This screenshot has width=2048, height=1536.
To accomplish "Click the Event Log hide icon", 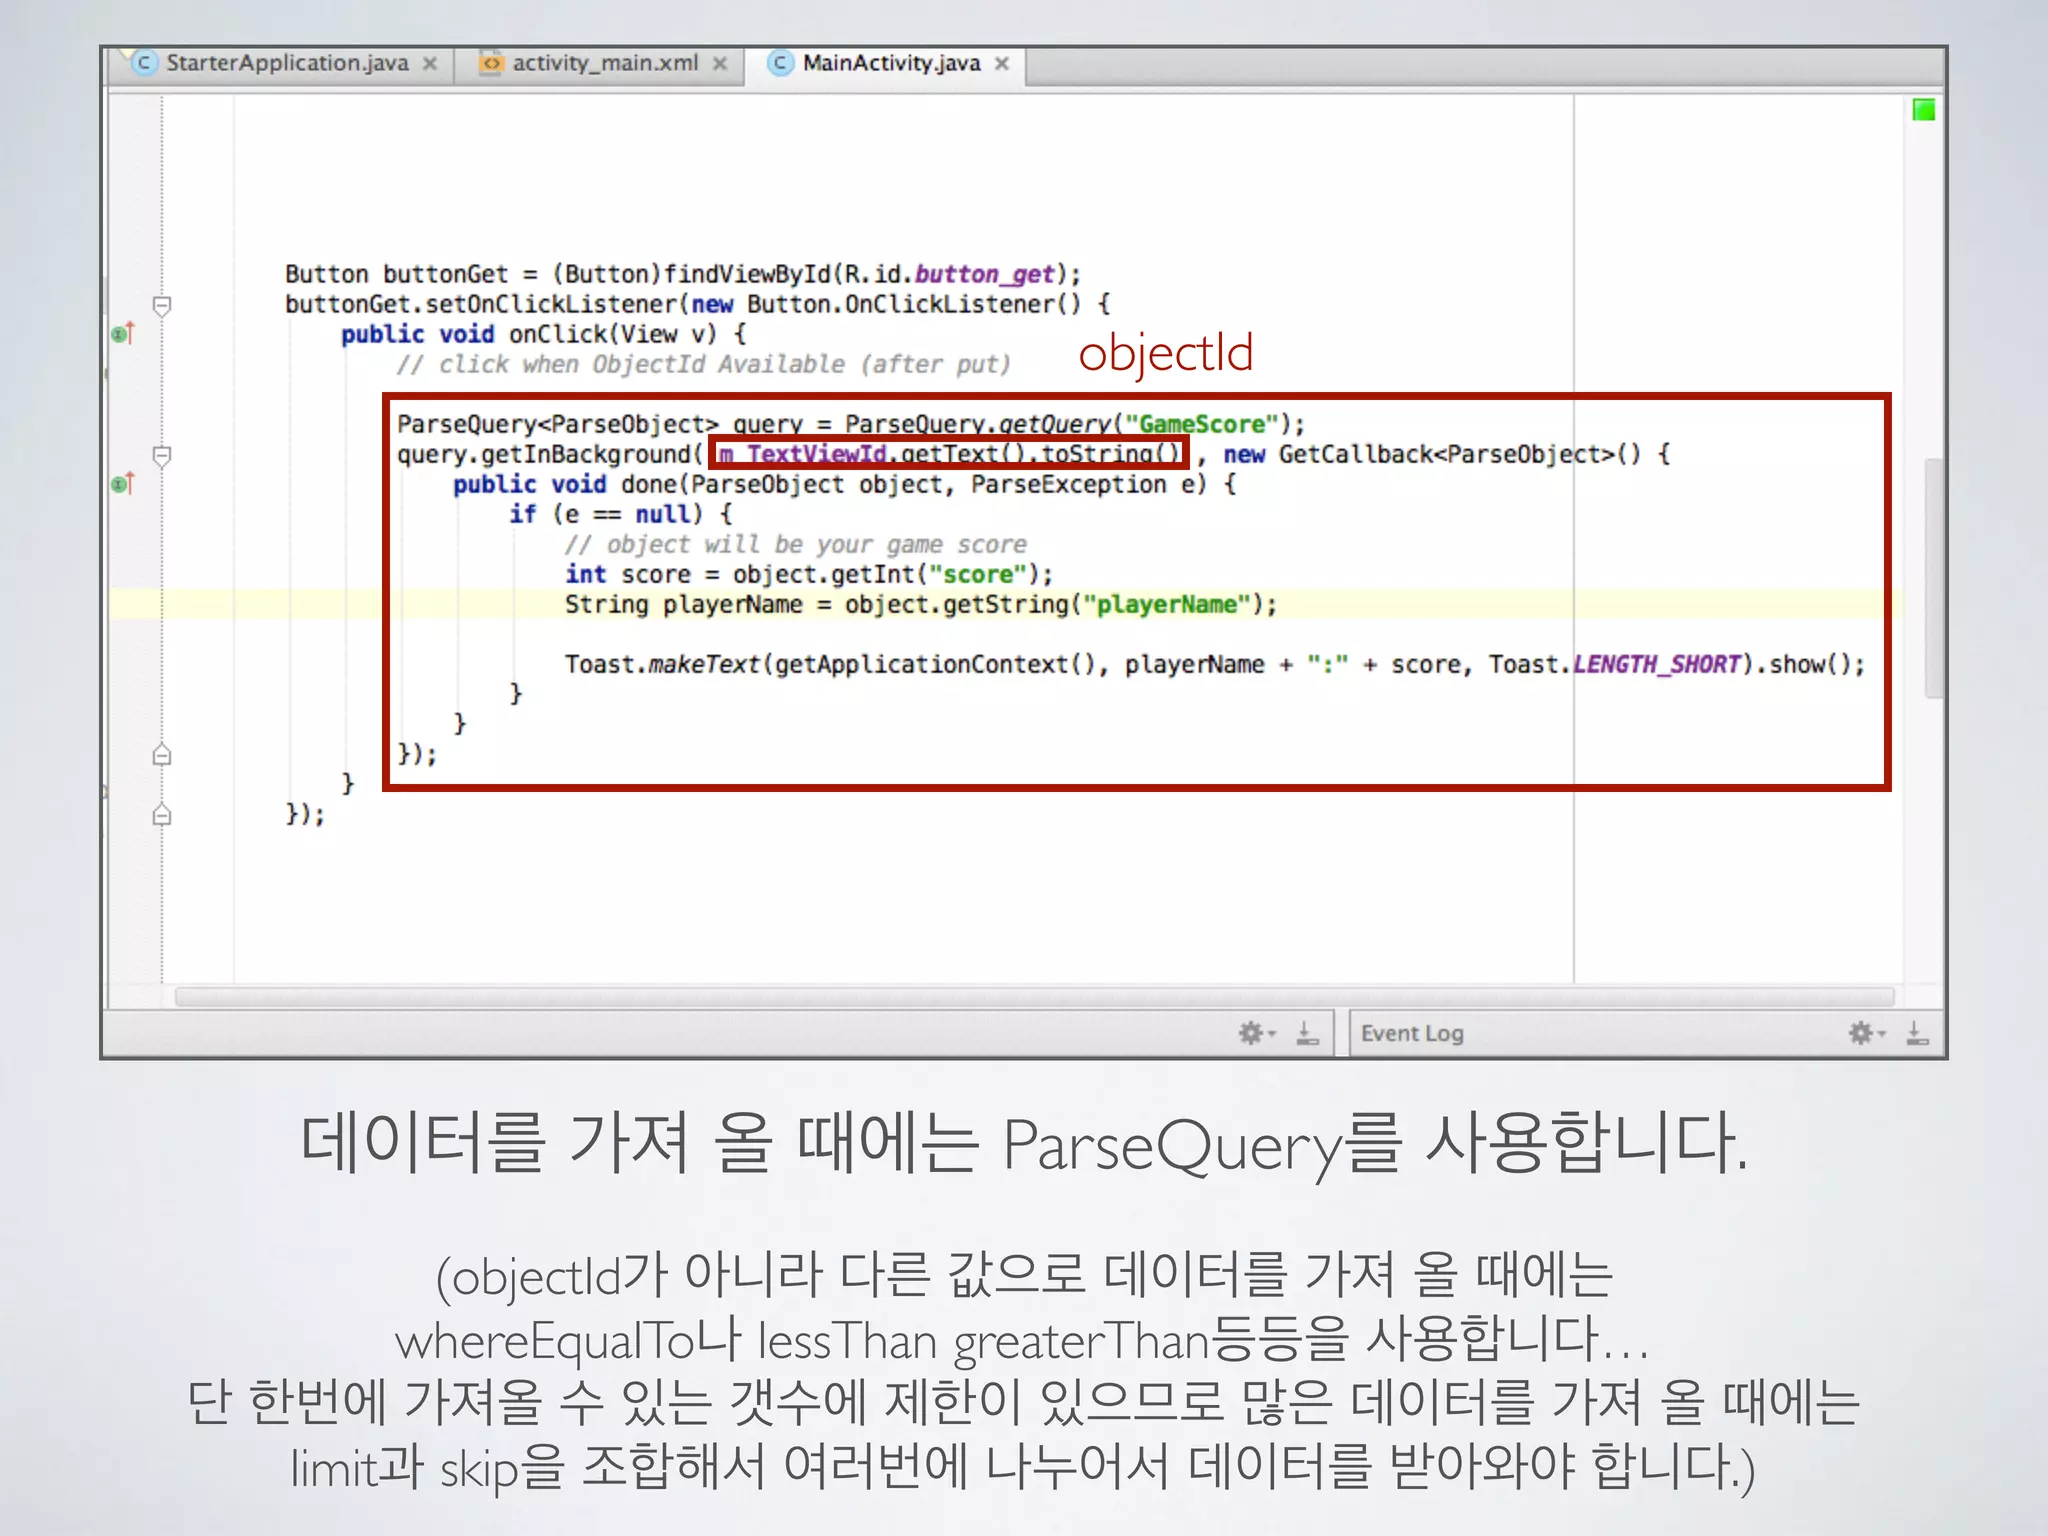I will (x=1917, y=1033).
